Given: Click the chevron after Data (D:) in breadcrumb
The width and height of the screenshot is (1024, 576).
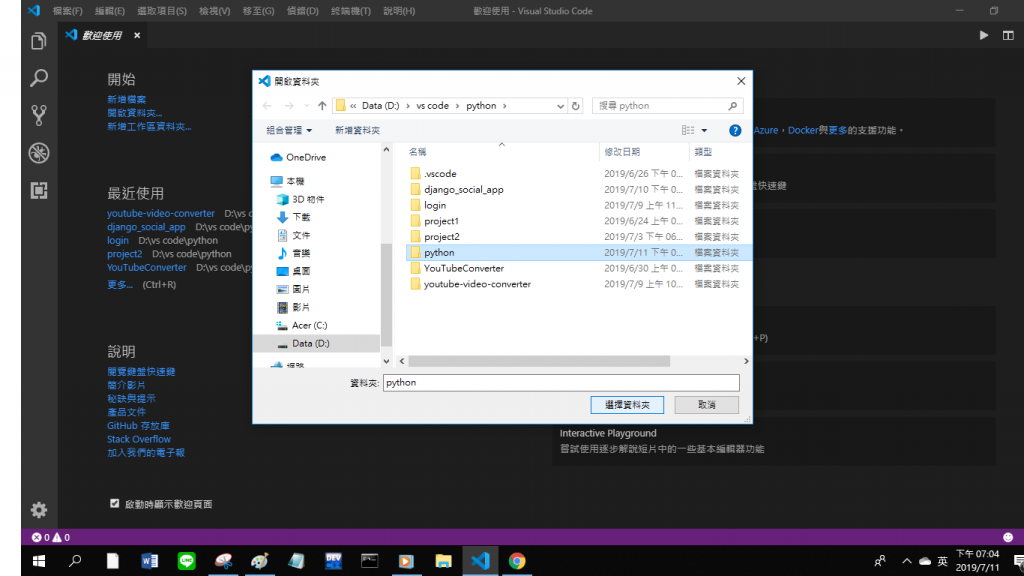Looking at the screenshot, I should coord(408,106).
